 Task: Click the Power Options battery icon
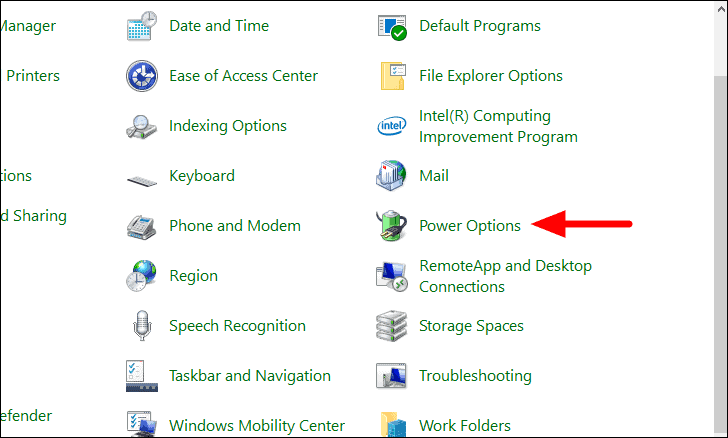391,226
